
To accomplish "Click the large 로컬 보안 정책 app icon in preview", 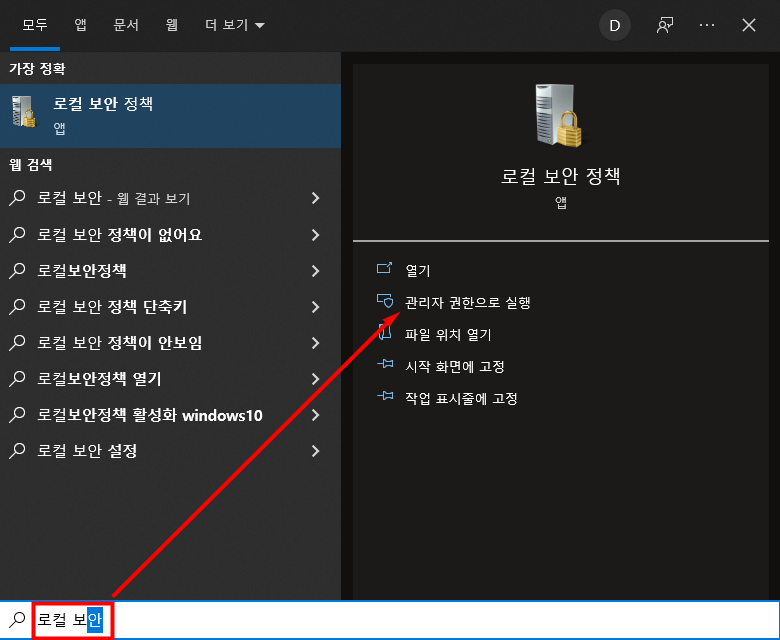I will pyautogui.click(x=559, y=115).
